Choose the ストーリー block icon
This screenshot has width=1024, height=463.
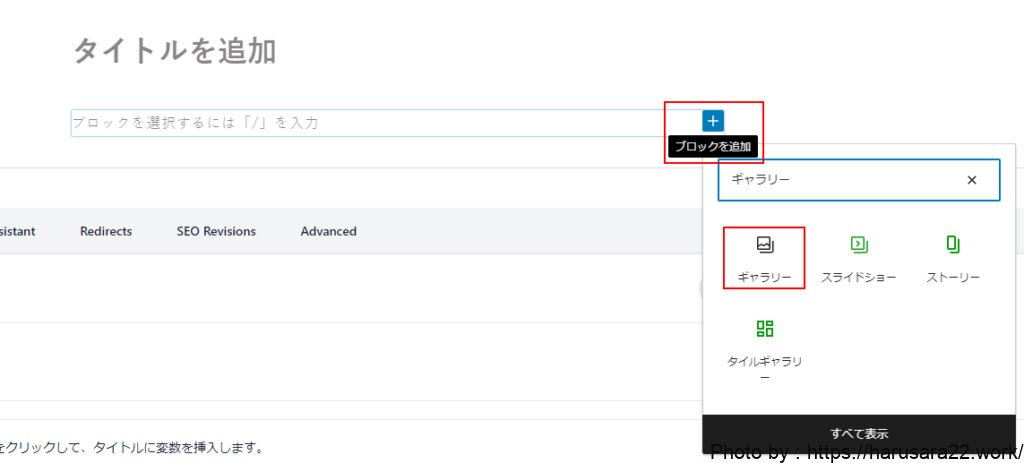952,244
